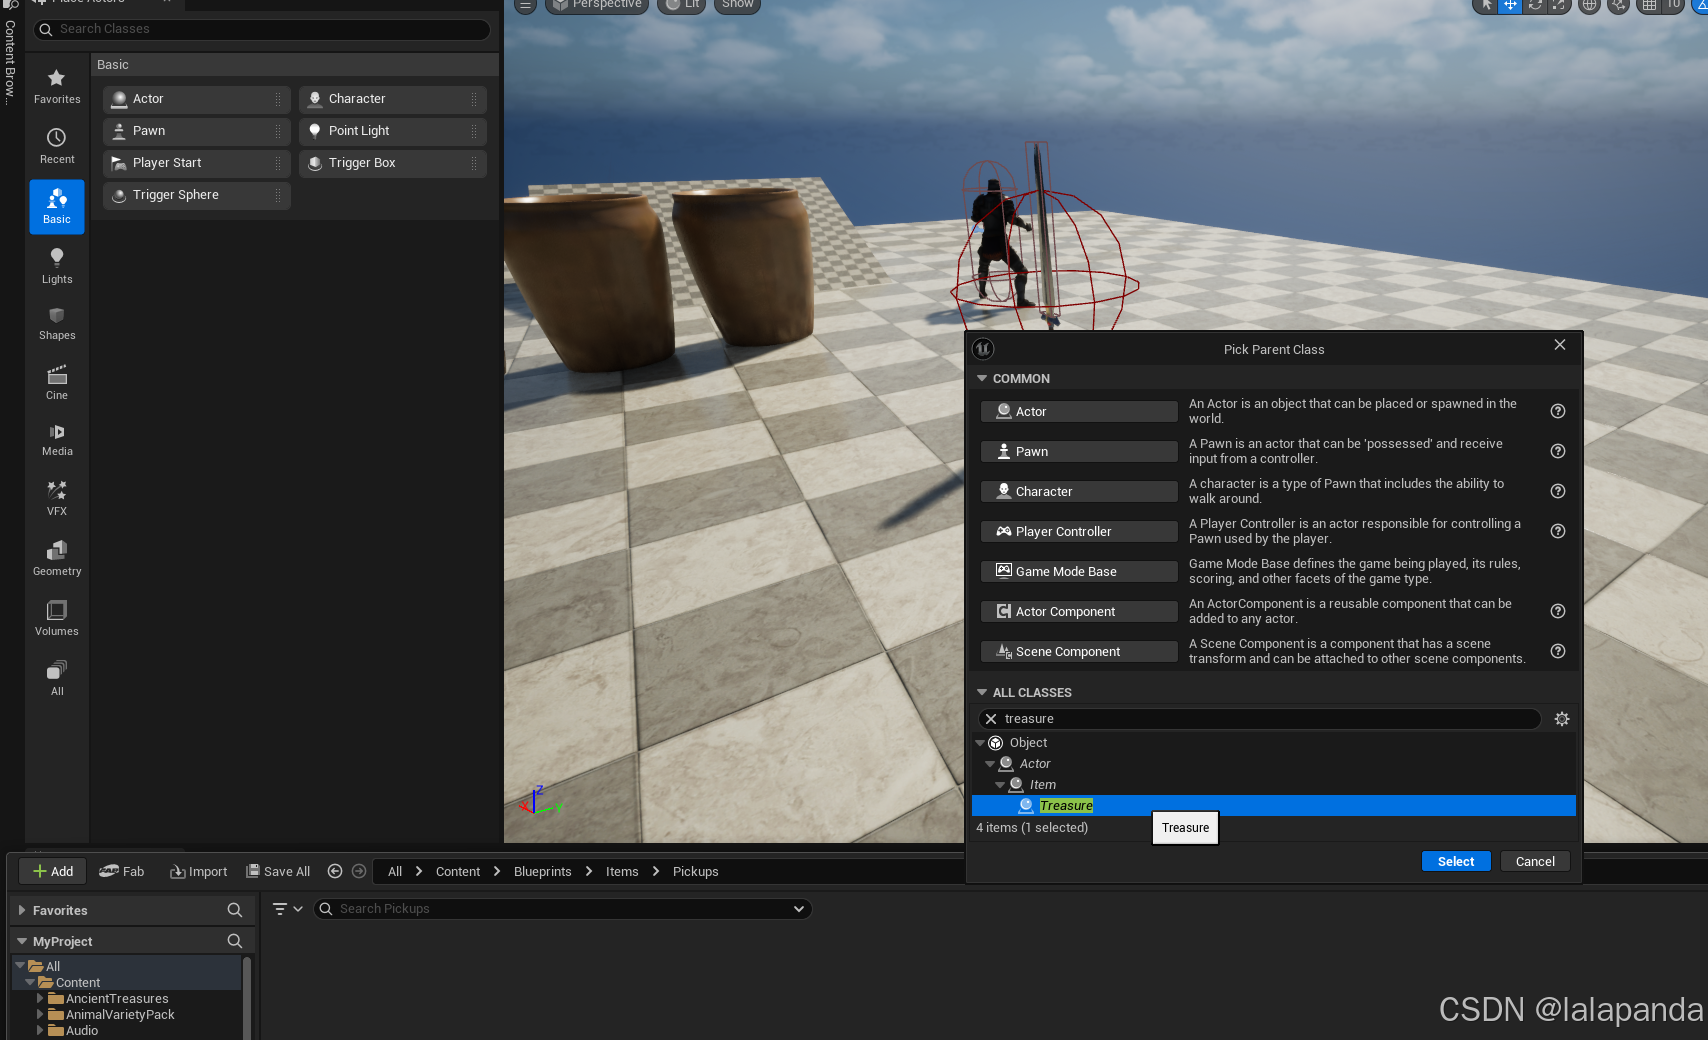
Task: Open the Cine category
Action: pos(57,383)
